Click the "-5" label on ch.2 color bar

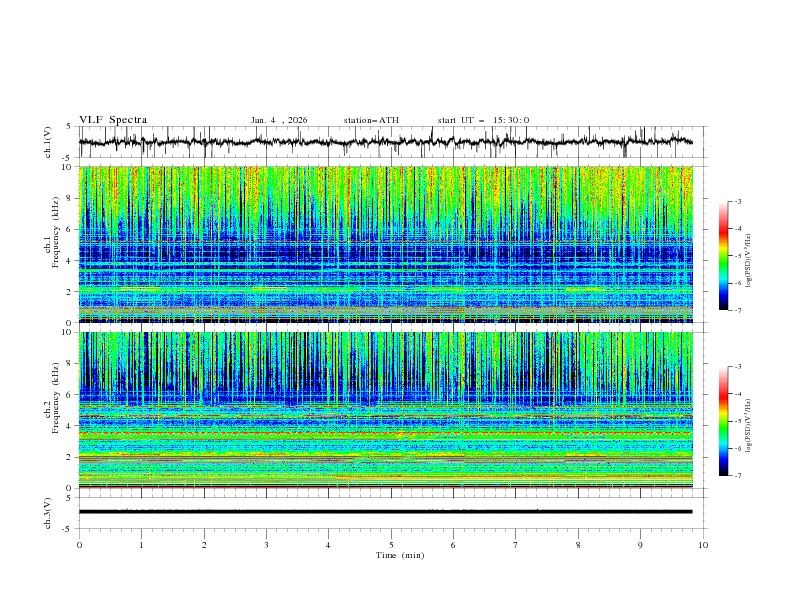pos(738,421)
